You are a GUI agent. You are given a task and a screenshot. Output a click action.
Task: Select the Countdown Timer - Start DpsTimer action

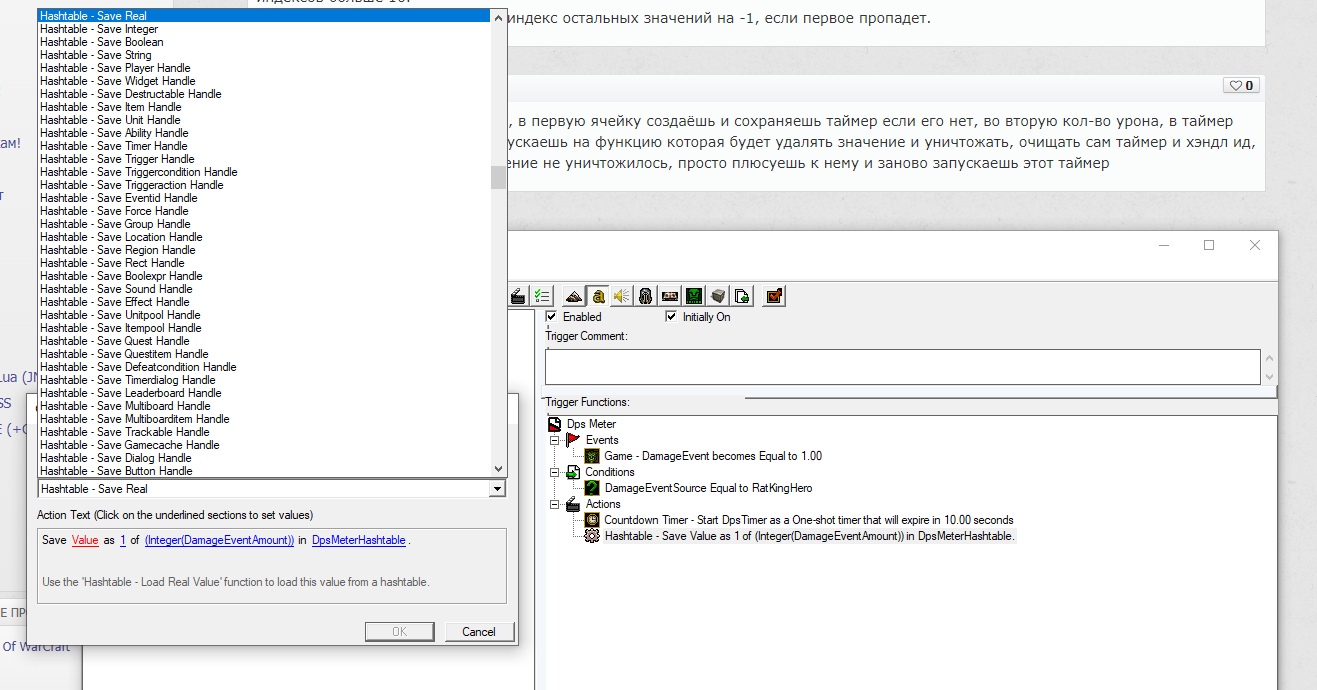point(809,520)
